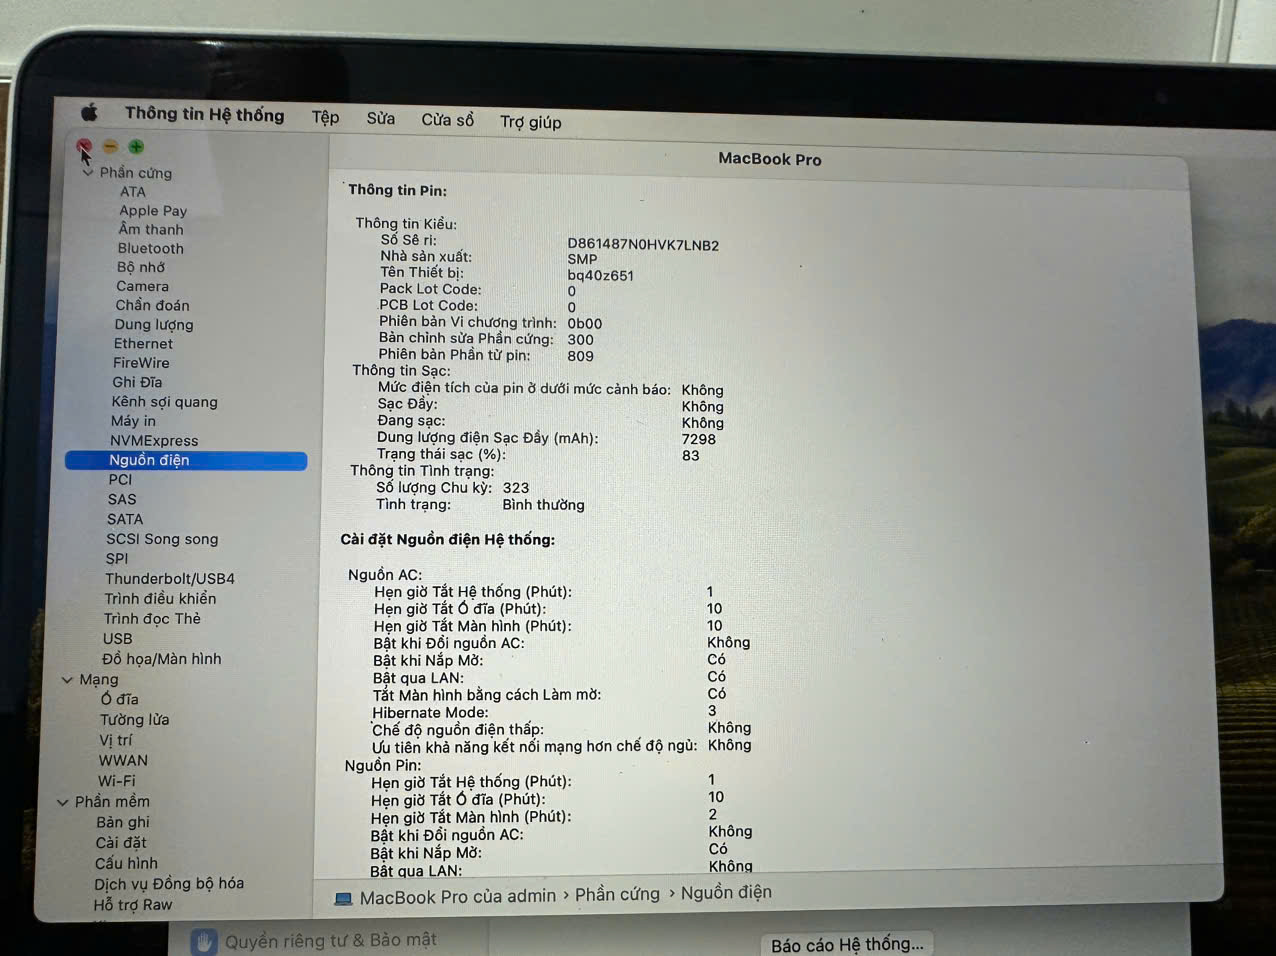Select NVMExpress in the sidebar

tap(154, 440)
